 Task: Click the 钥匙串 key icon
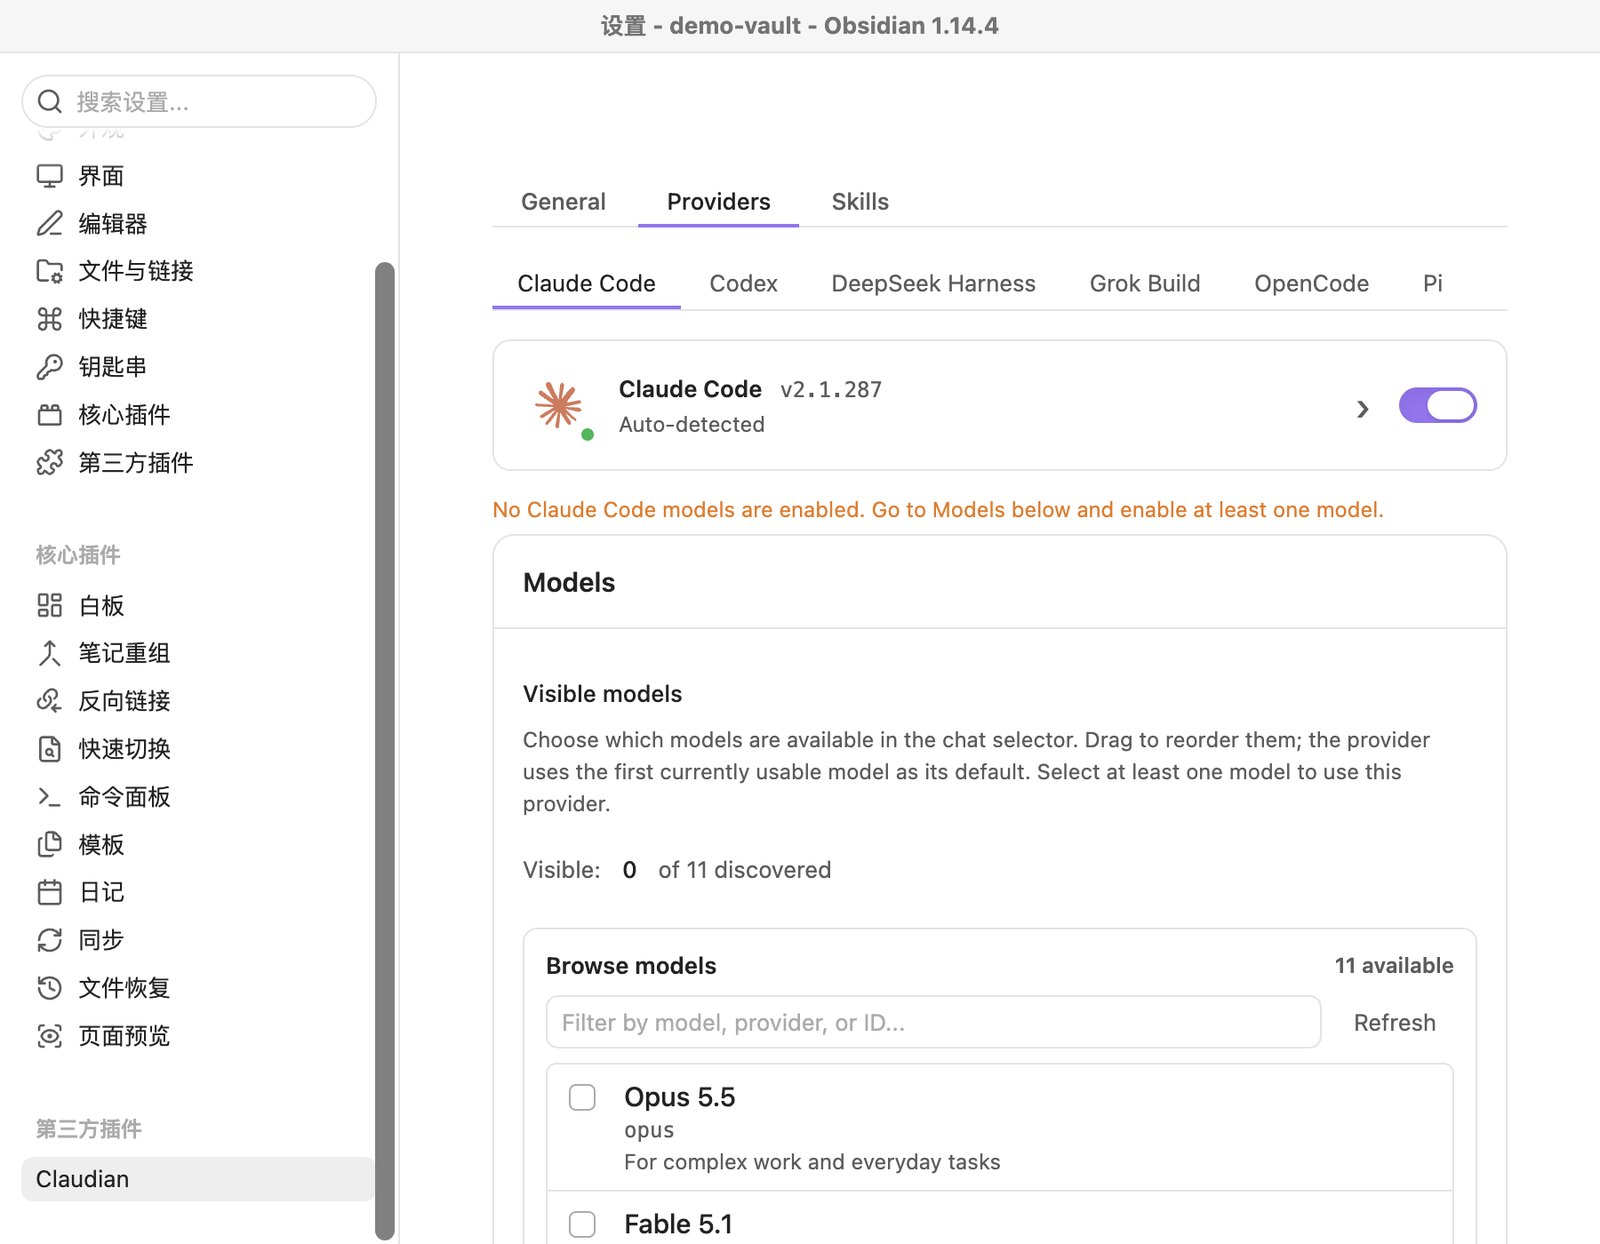(x=50, y=367)
